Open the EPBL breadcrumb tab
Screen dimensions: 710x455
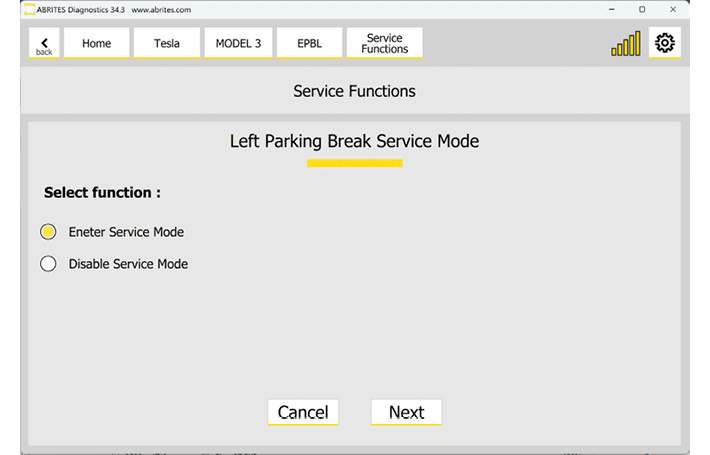click(309, 43)
